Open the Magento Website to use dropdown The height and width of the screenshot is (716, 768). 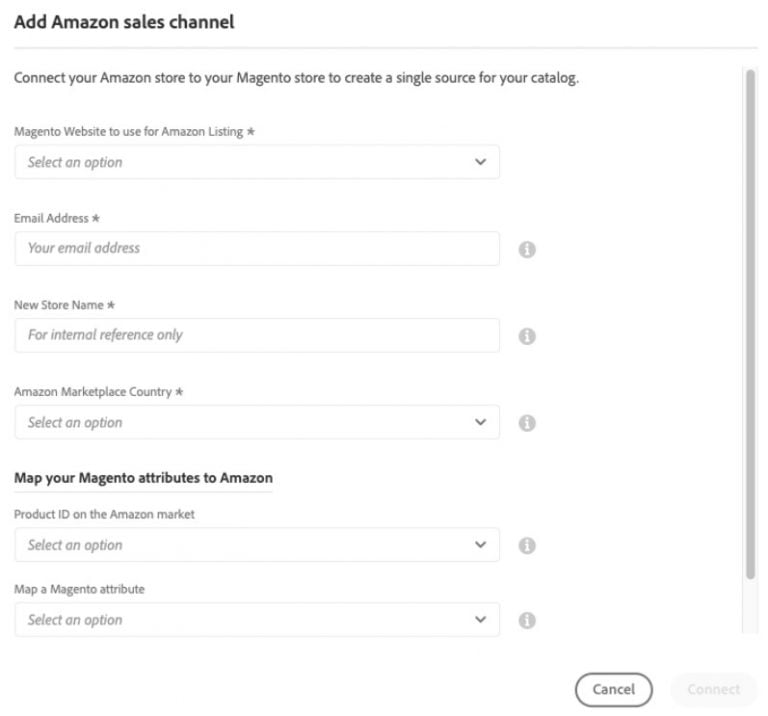(257, 162)
